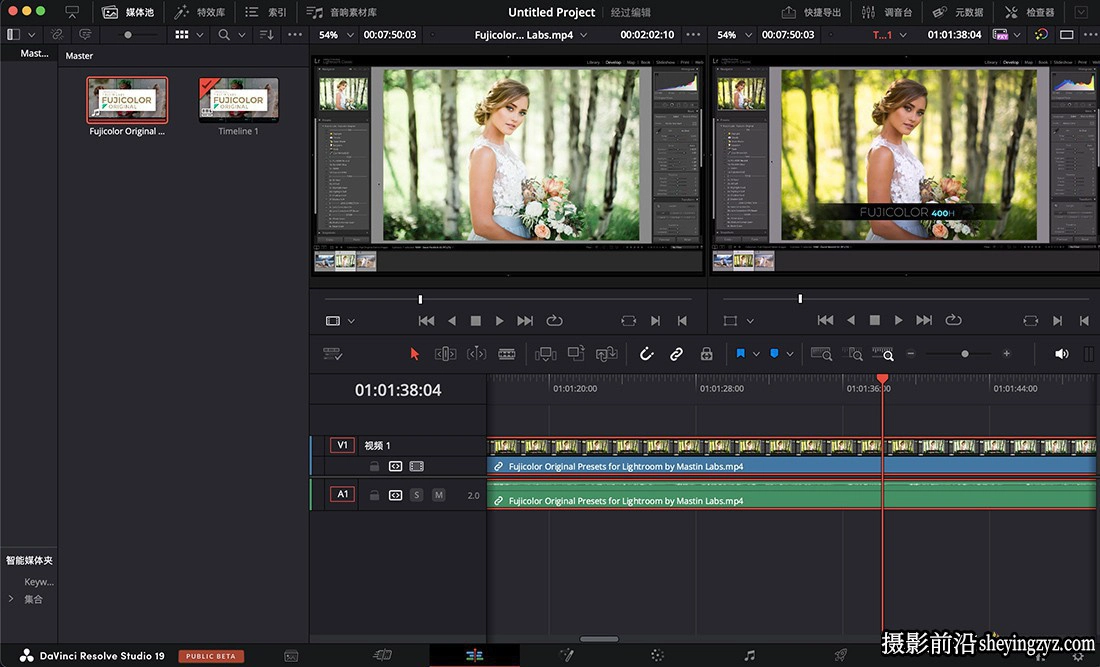
Task: Open the 调音台 mixer panel
Action: pyautogui.click(x=887, y=12)
